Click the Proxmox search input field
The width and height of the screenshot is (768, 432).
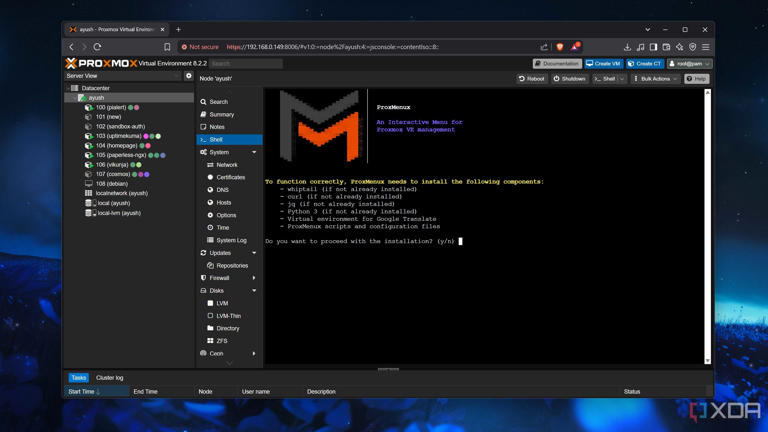pos(246,64)
